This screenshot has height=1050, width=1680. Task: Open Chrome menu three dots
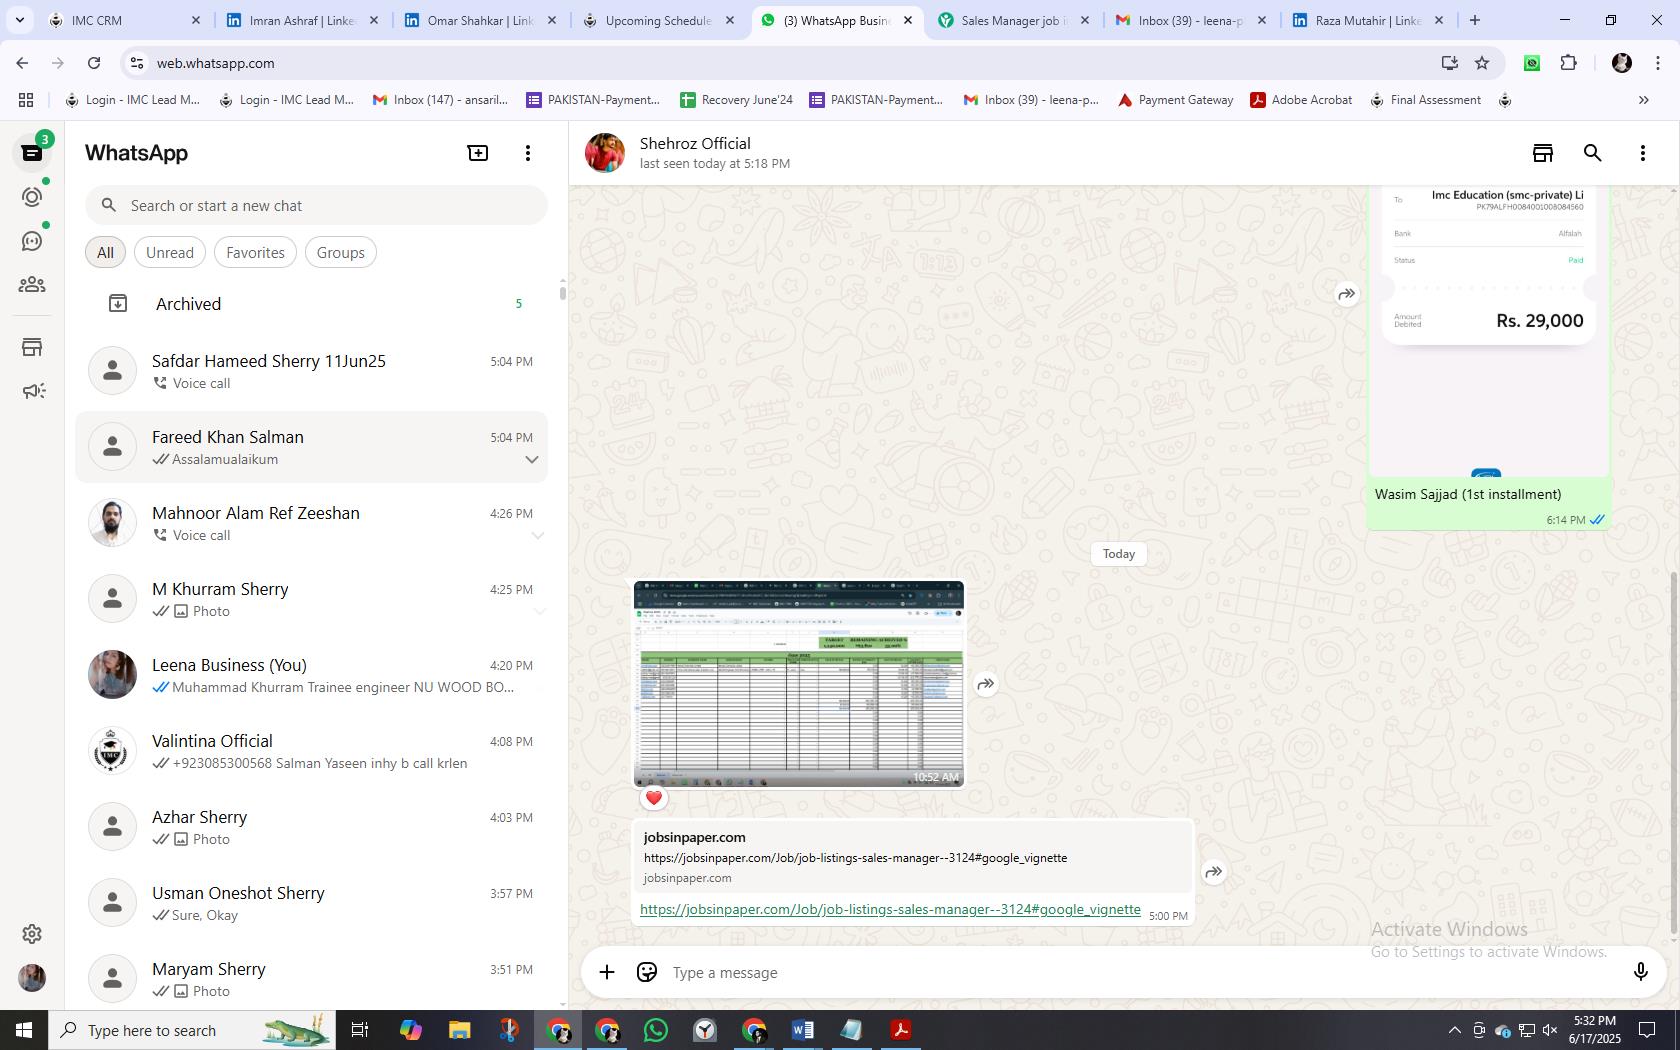1658,63
